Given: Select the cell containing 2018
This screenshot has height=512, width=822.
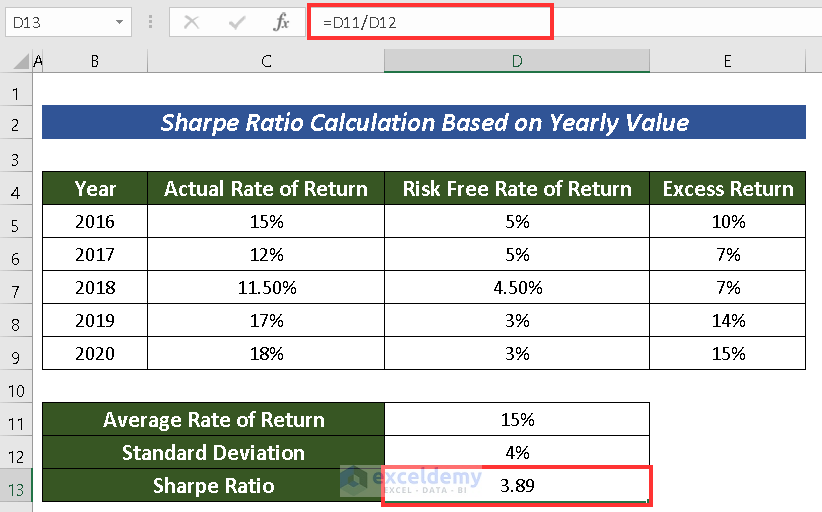Looking at the screenshot, I should [95, 287].
